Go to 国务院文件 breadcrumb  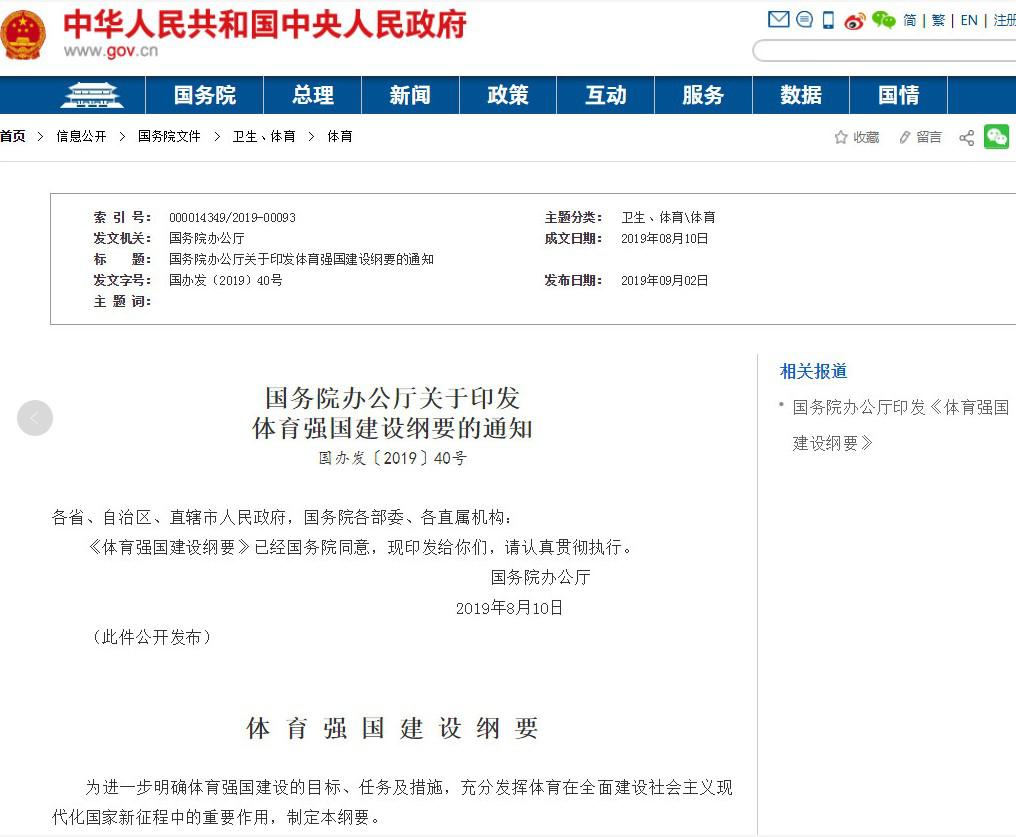click(x=169, y=136)
